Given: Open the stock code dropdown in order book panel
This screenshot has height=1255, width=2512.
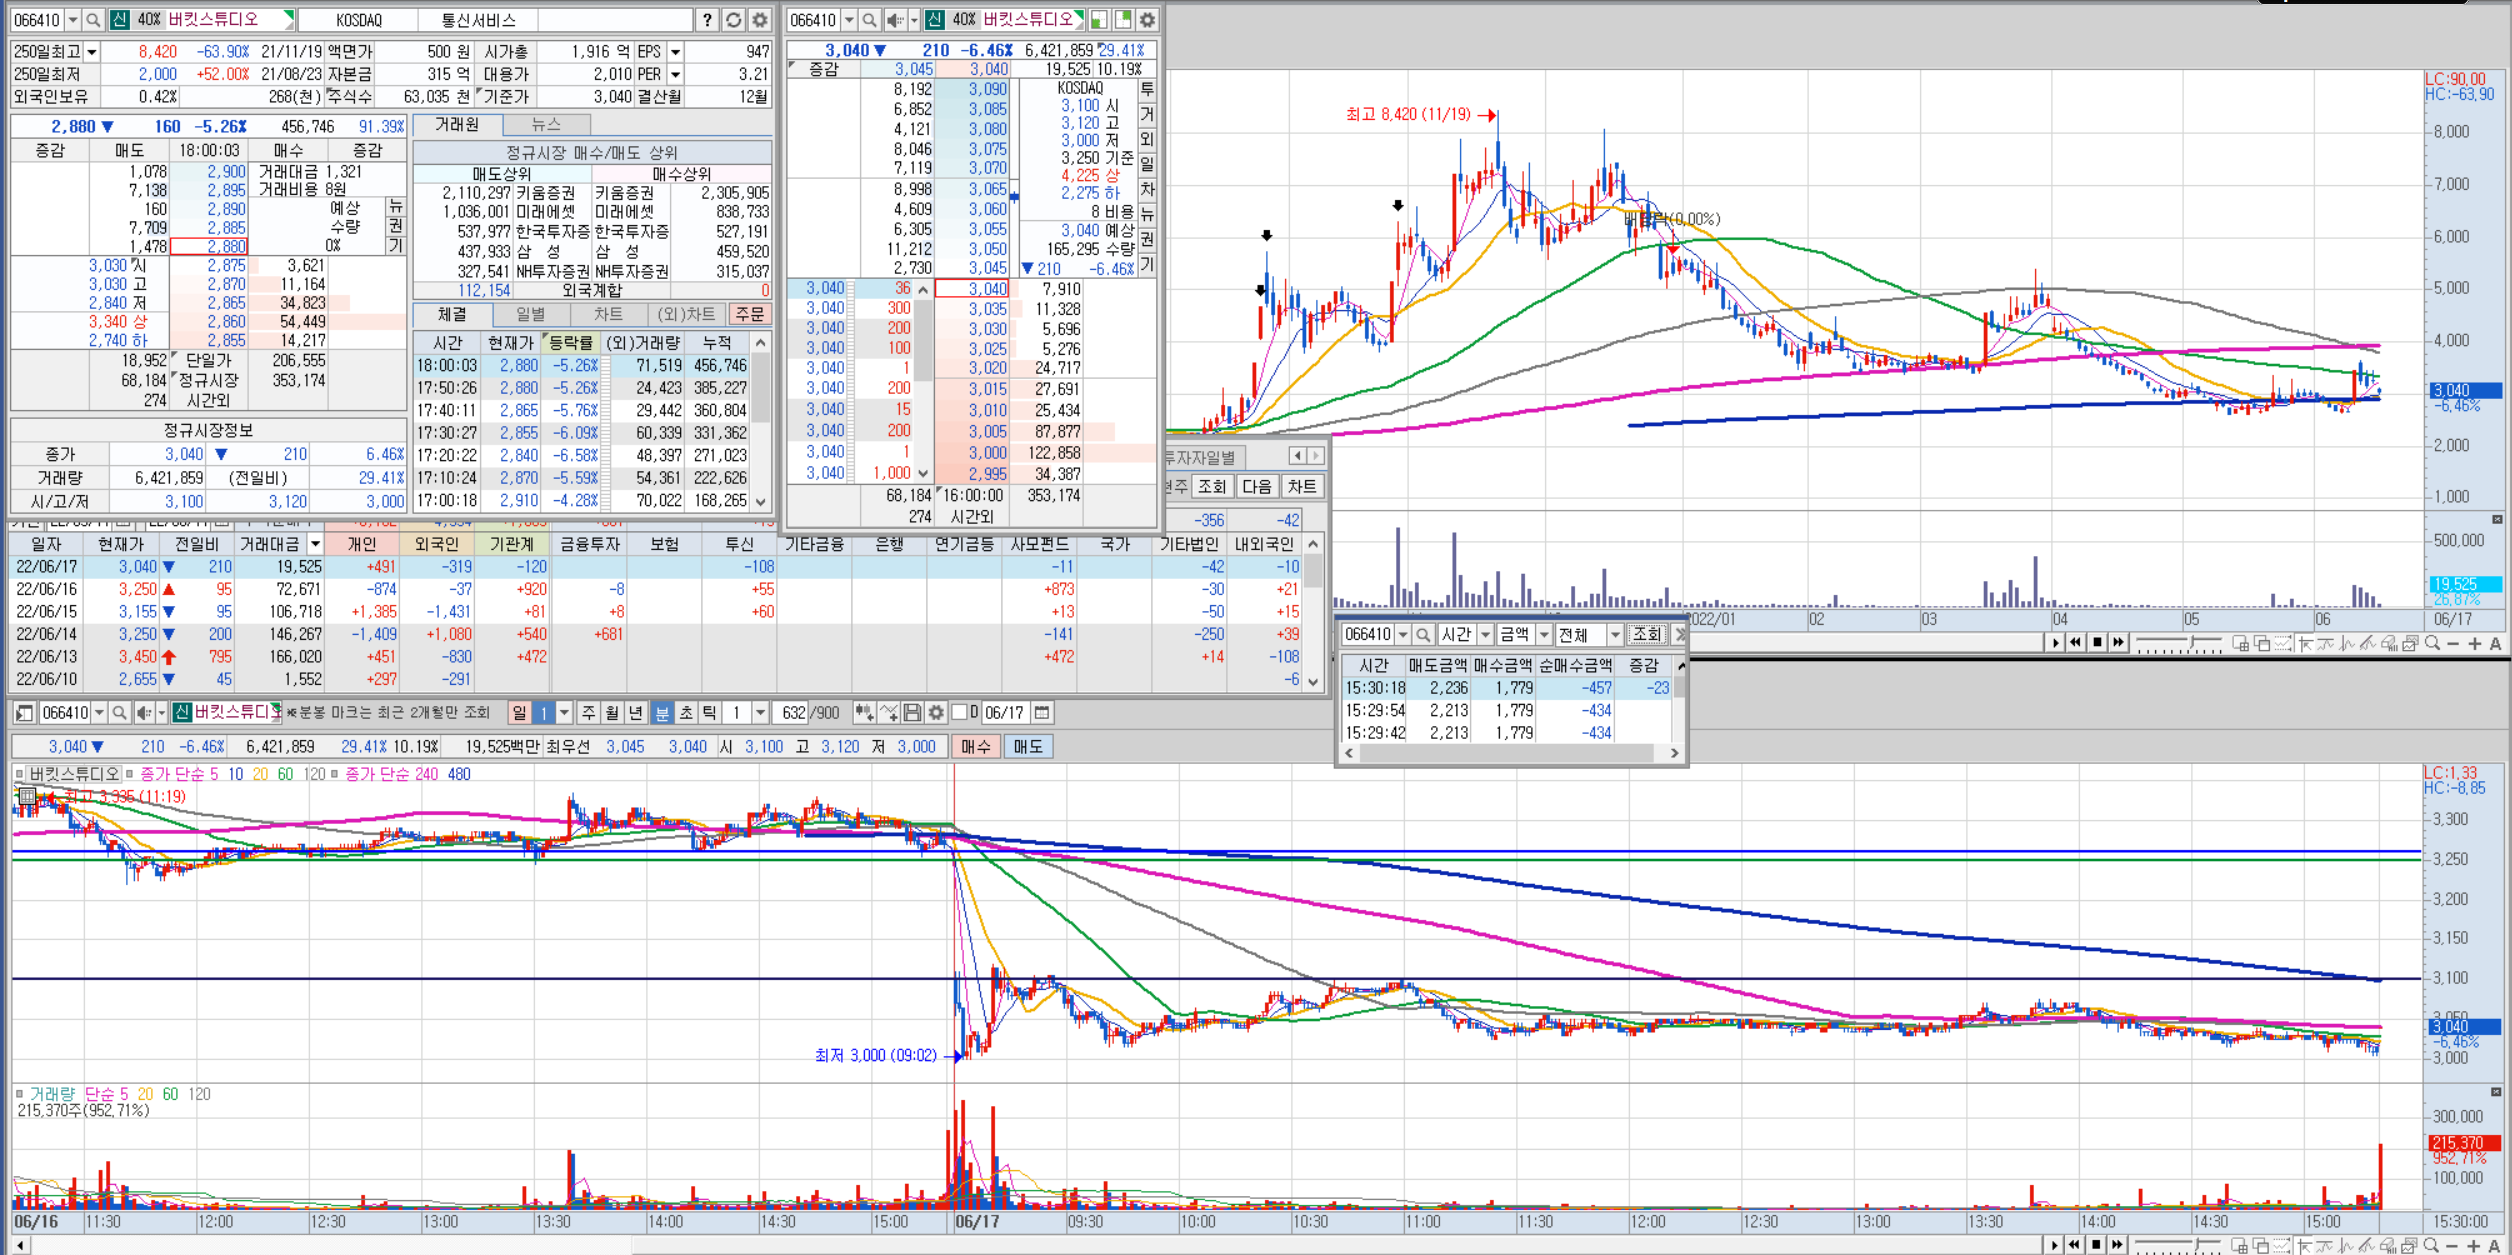Looking at the screenshot, I should tap(849, 19).
